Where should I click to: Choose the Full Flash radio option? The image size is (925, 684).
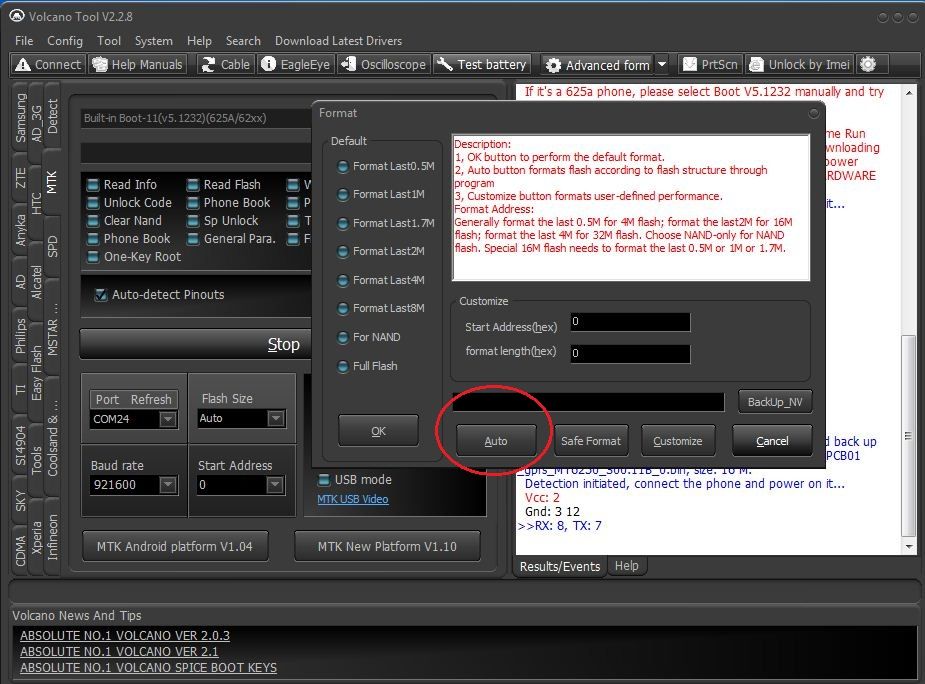pos(344,366)
